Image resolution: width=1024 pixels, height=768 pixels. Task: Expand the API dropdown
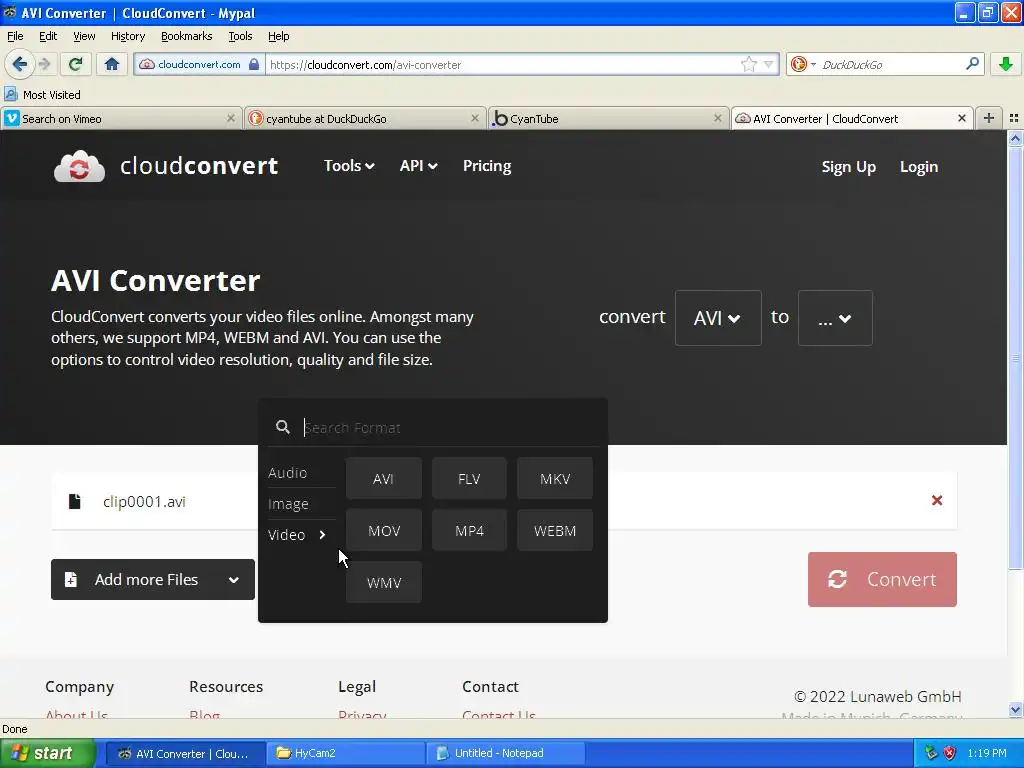click(x=418, y=166)
